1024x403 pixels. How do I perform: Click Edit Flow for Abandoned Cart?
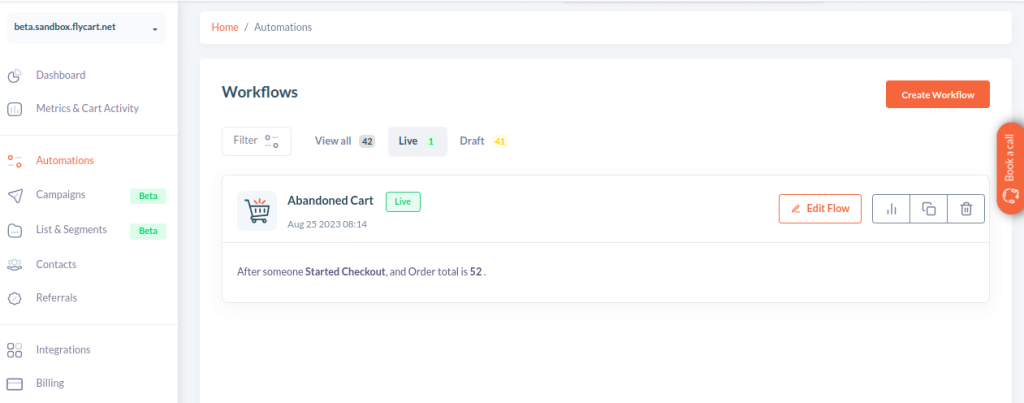pos(820,209)
